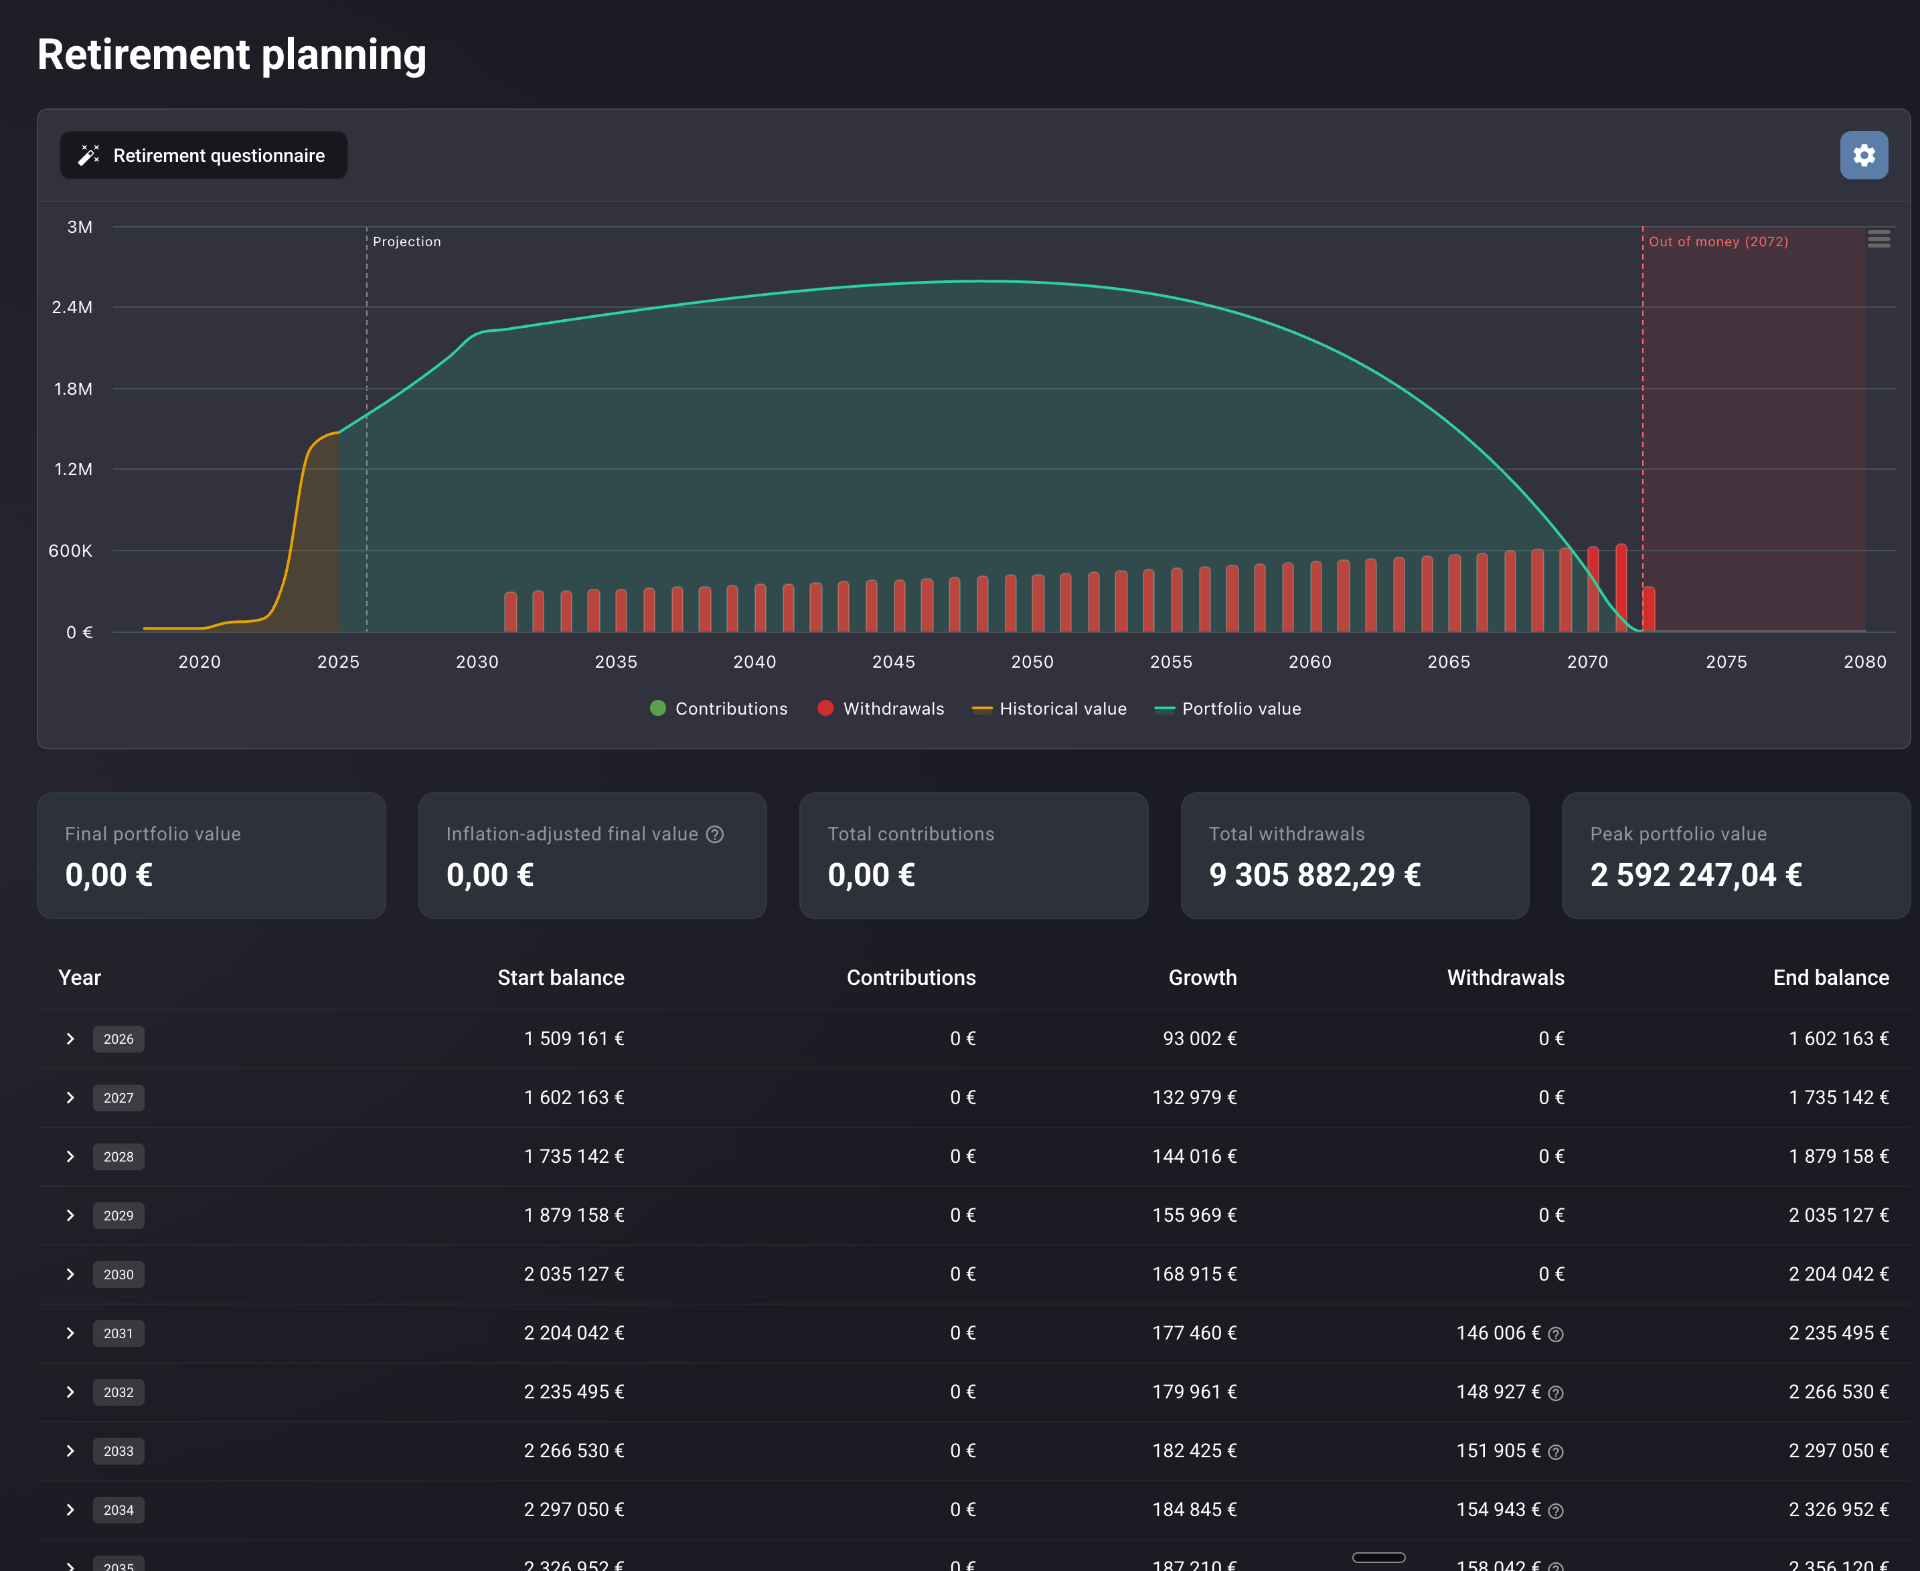Viewport: 1920px width, 1571px height.
Task: Click the tall red withdrawal bar at 2071
Action: pyautogui.click(x=1621, y=588)
